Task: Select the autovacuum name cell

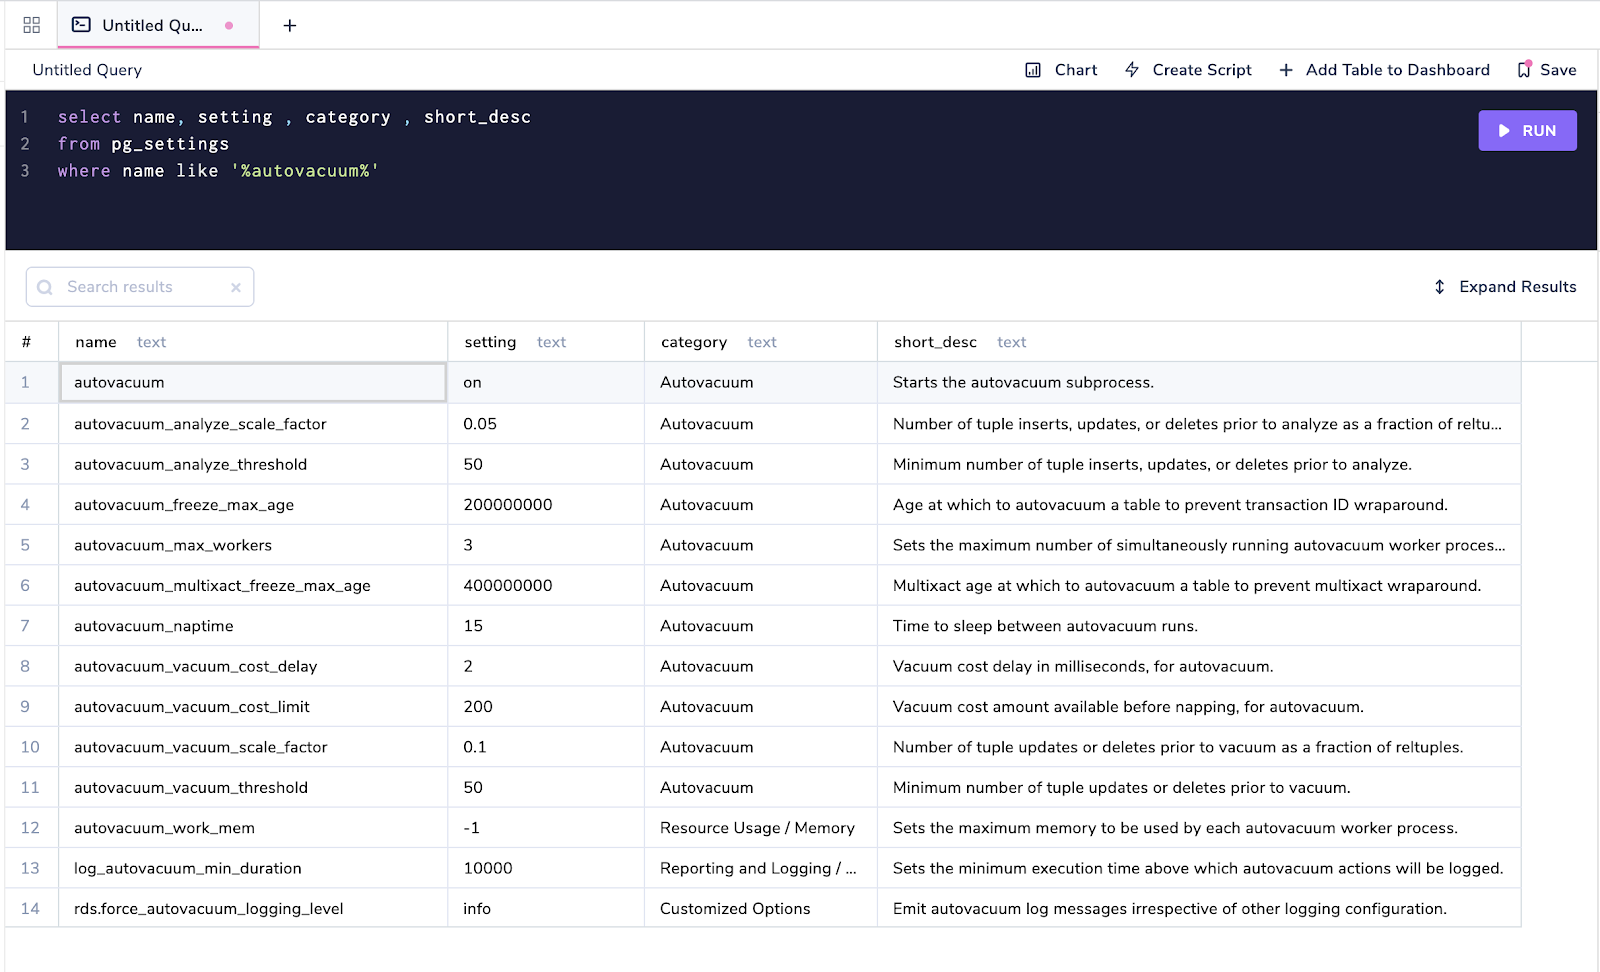Action: pos(252,382)
